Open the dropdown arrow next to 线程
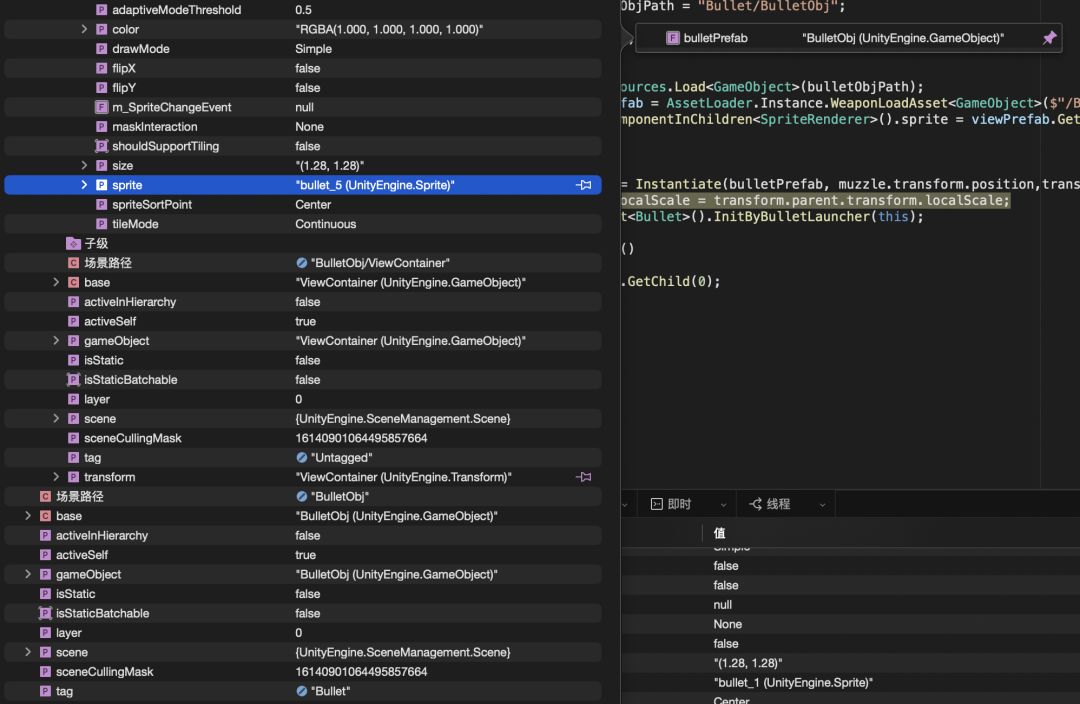The width and height of the screenshot is (1080, 704). (x=821, y=504)
